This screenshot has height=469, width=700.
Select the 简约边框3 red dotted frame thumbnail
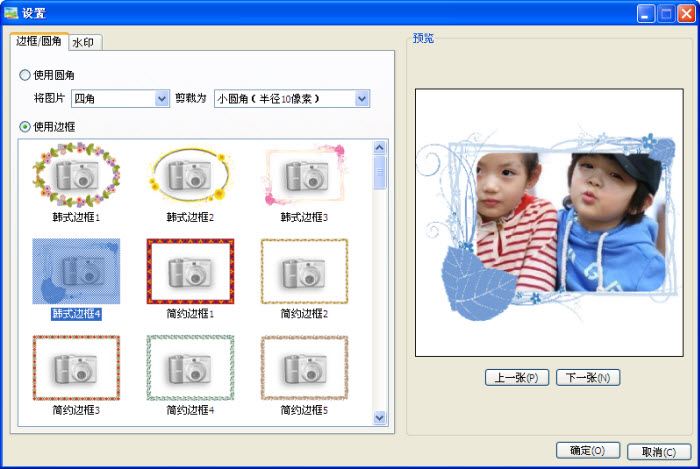(x=76, y=368)
